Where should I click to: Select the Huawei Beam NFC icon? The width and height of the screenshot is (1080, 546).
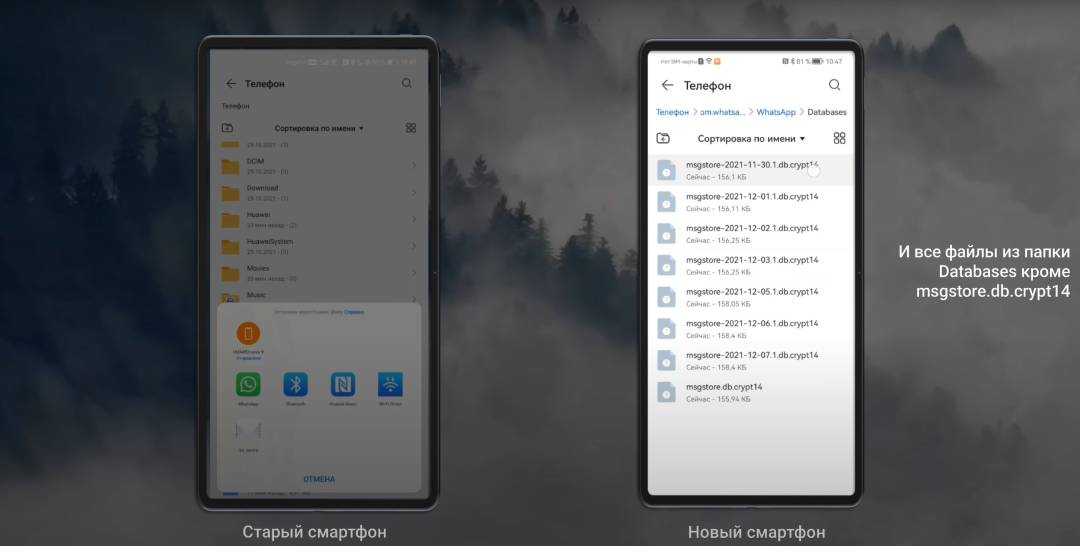(x=343, y=384)
